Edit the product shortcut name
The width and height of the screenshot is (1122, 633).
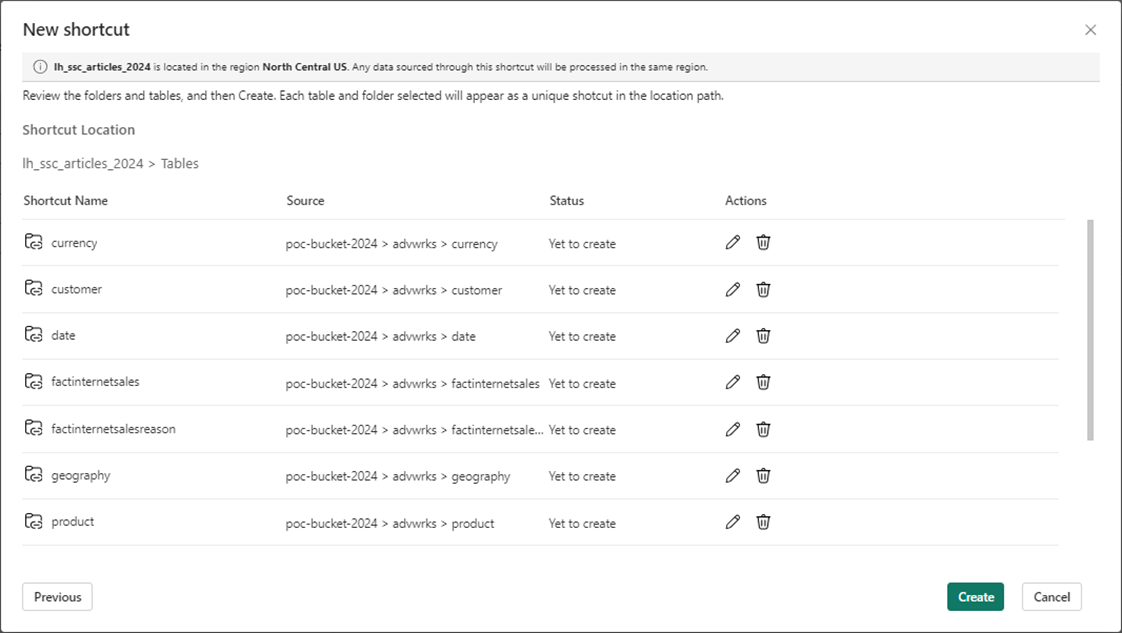point(733,522)
